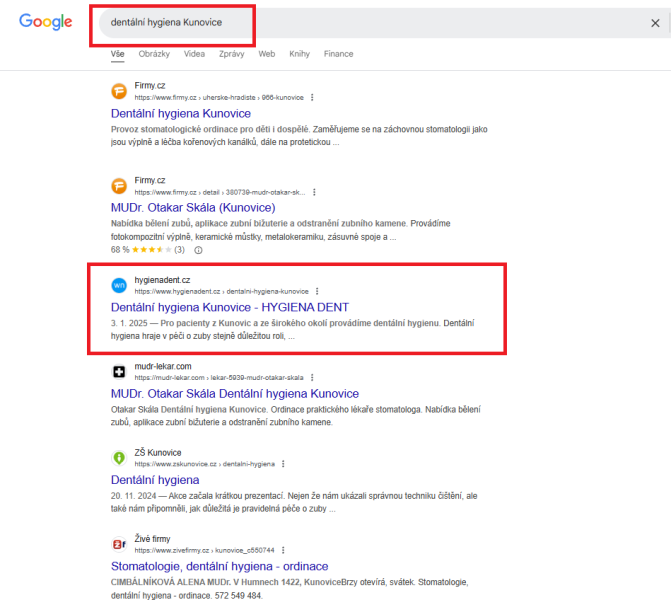
Task: Open the Dentální hygiena Kunovice Firmy.cz link
Action: point(181,113)
